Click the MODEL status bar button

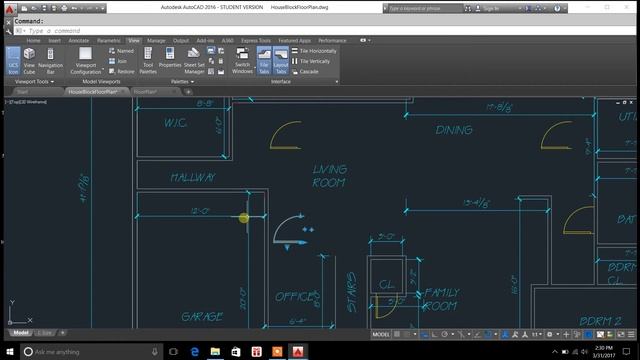point(381,334)
